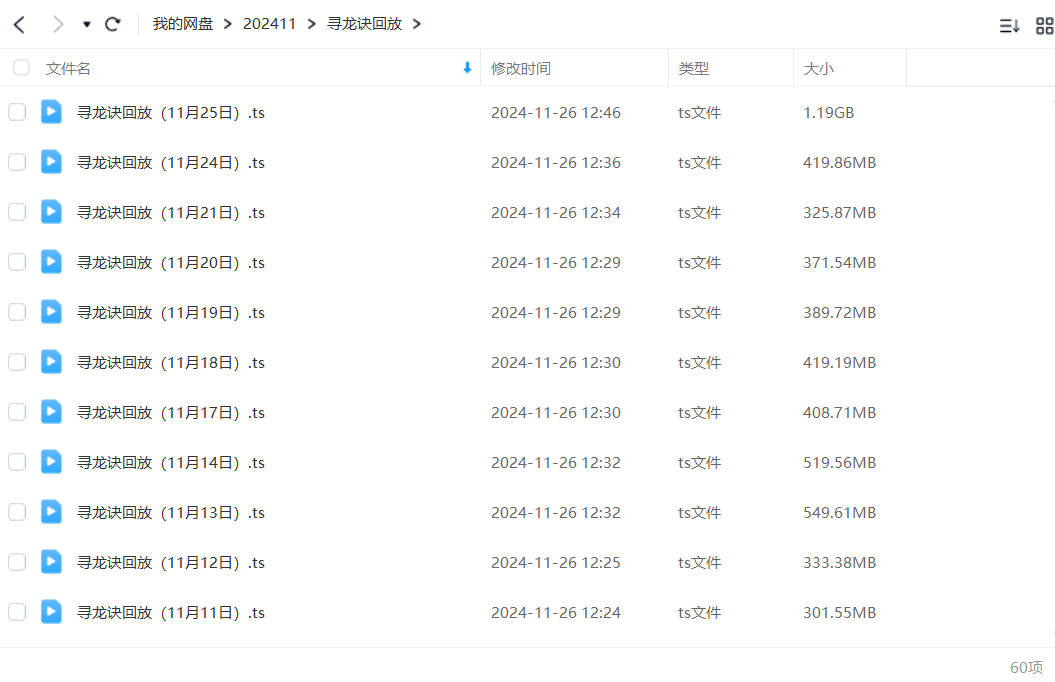
Task: Switch to grid view icon
Action: (1044, 26)
